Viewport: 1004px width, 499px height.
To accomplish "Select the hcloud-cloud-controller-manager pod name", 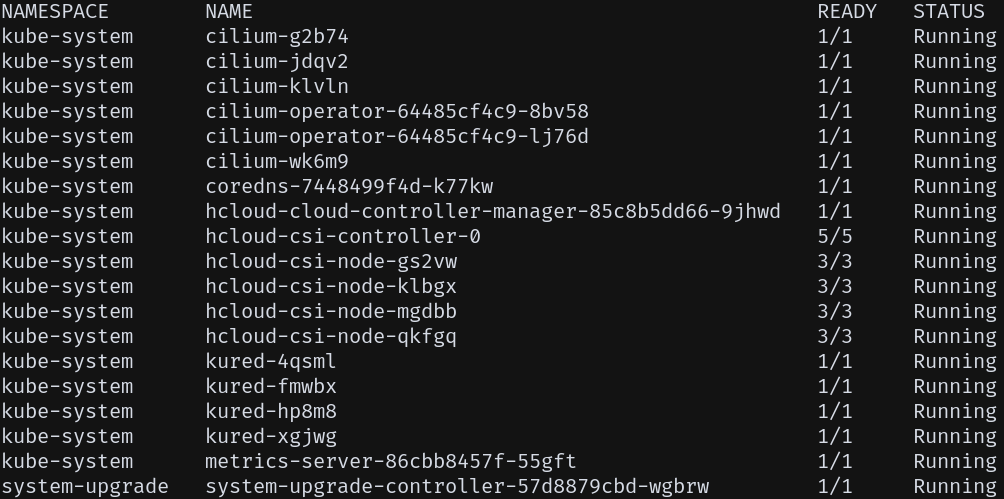I will [x=493, y=212].
